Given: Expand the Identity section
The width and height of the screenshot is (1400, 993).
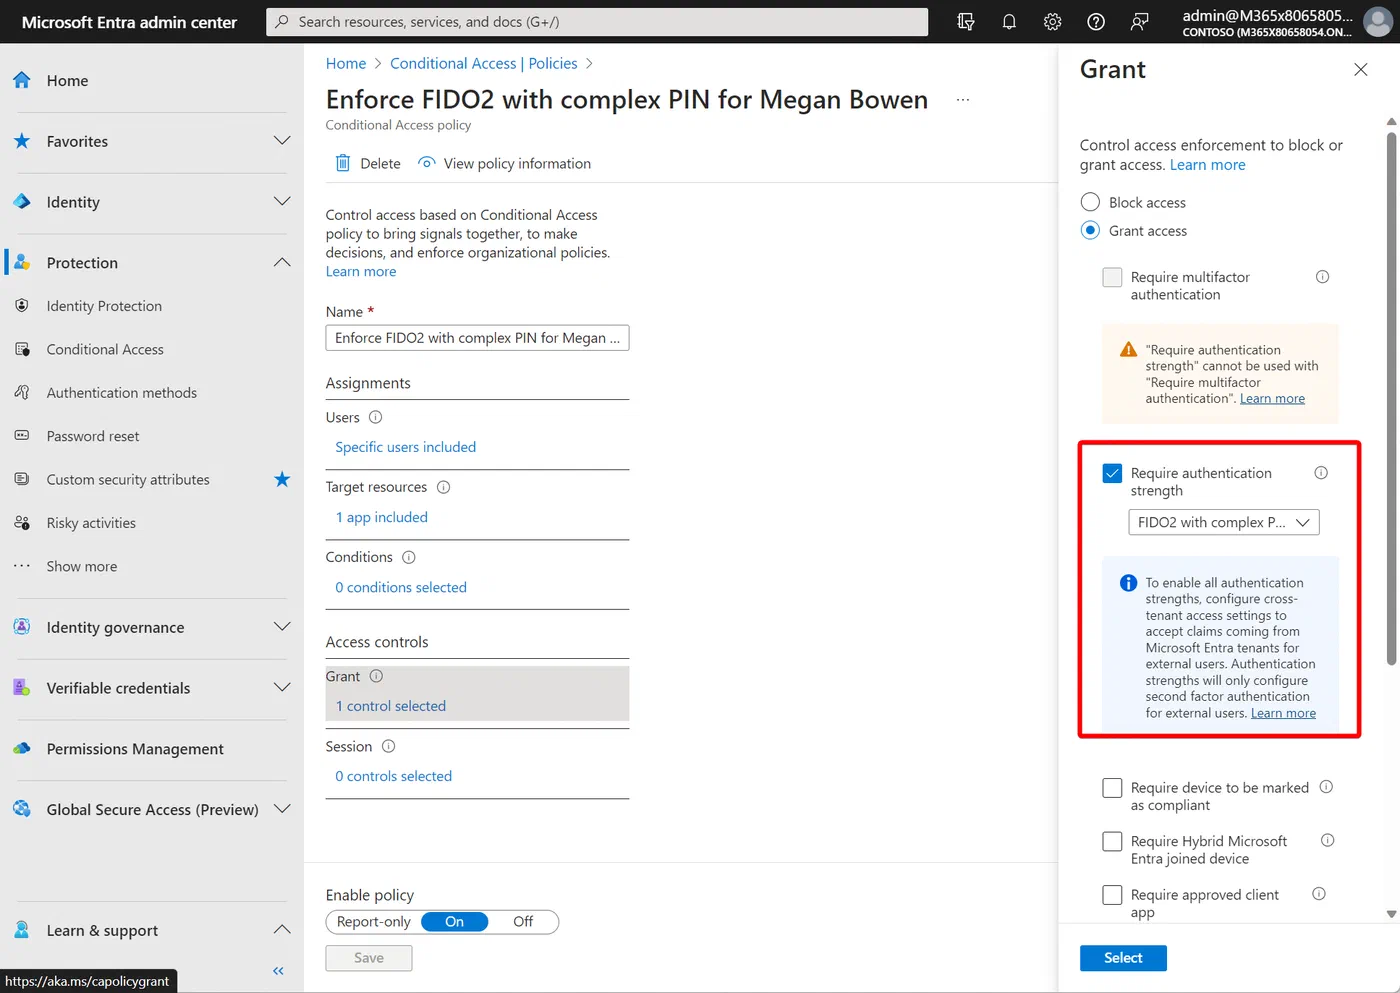Looking at the screenshot, I should click(282, 202).
